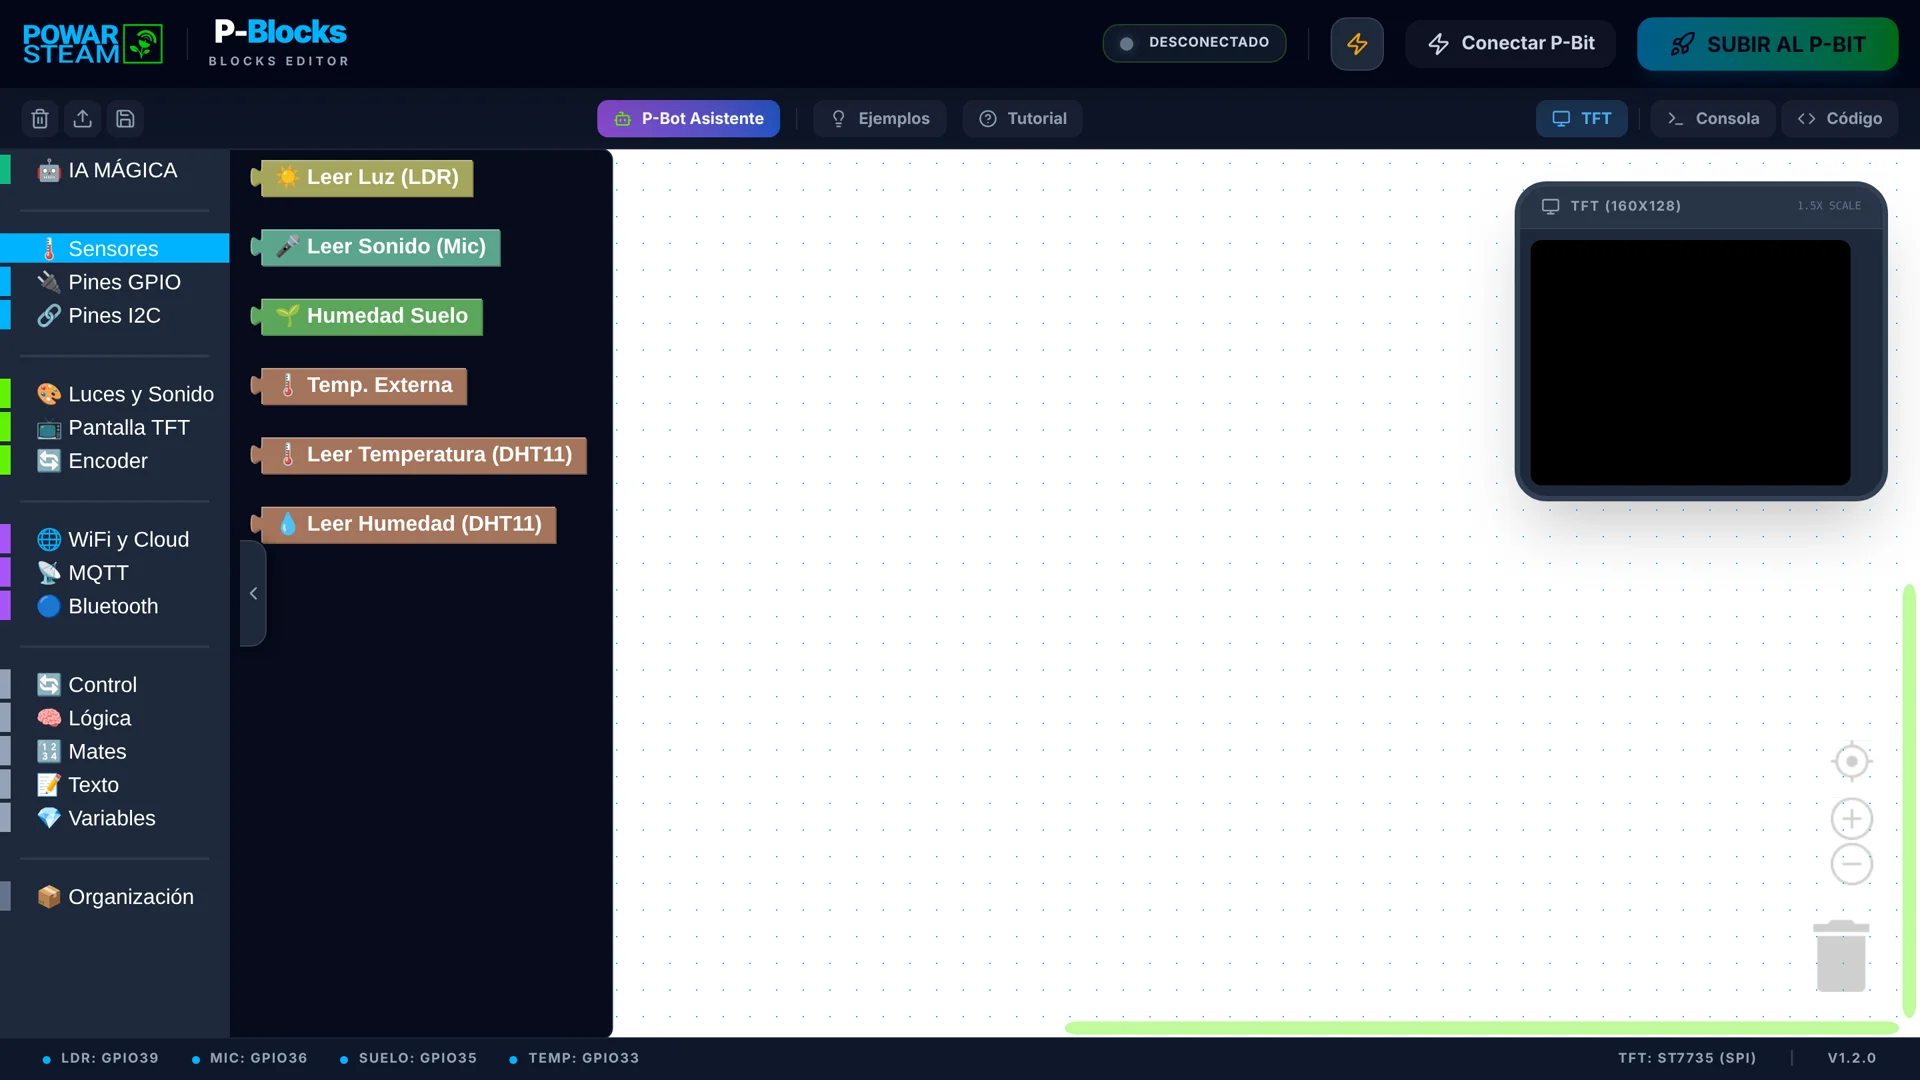Click the yellow lightning bolt button
Viewport: 1920px width, 1080px height.
coord(1357,44)
